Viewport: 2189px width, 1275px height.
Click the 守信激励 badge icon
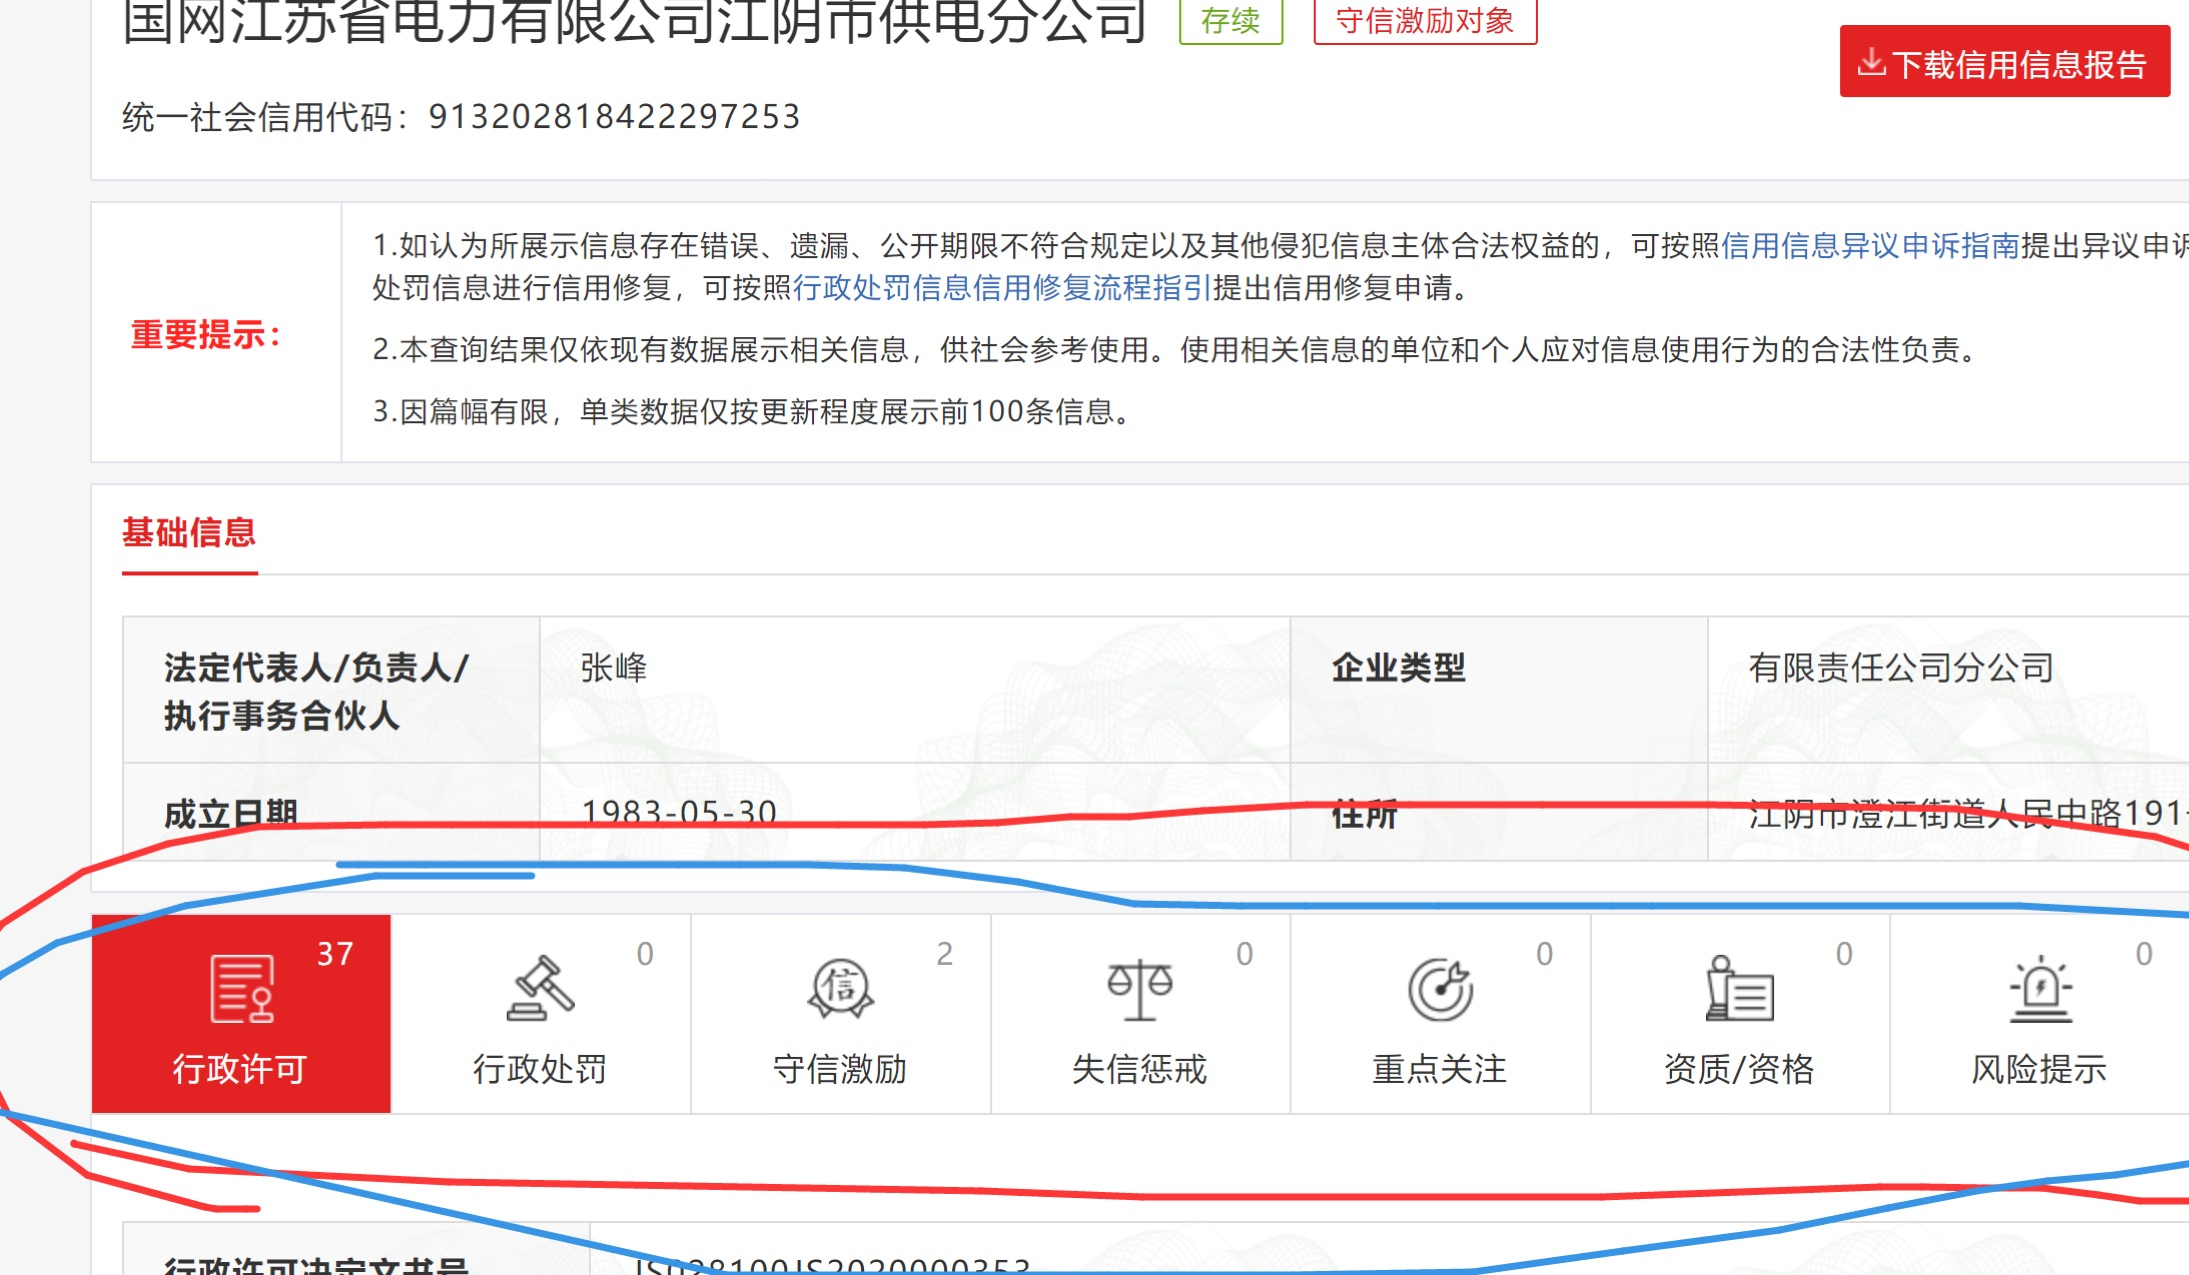(840, 988)
